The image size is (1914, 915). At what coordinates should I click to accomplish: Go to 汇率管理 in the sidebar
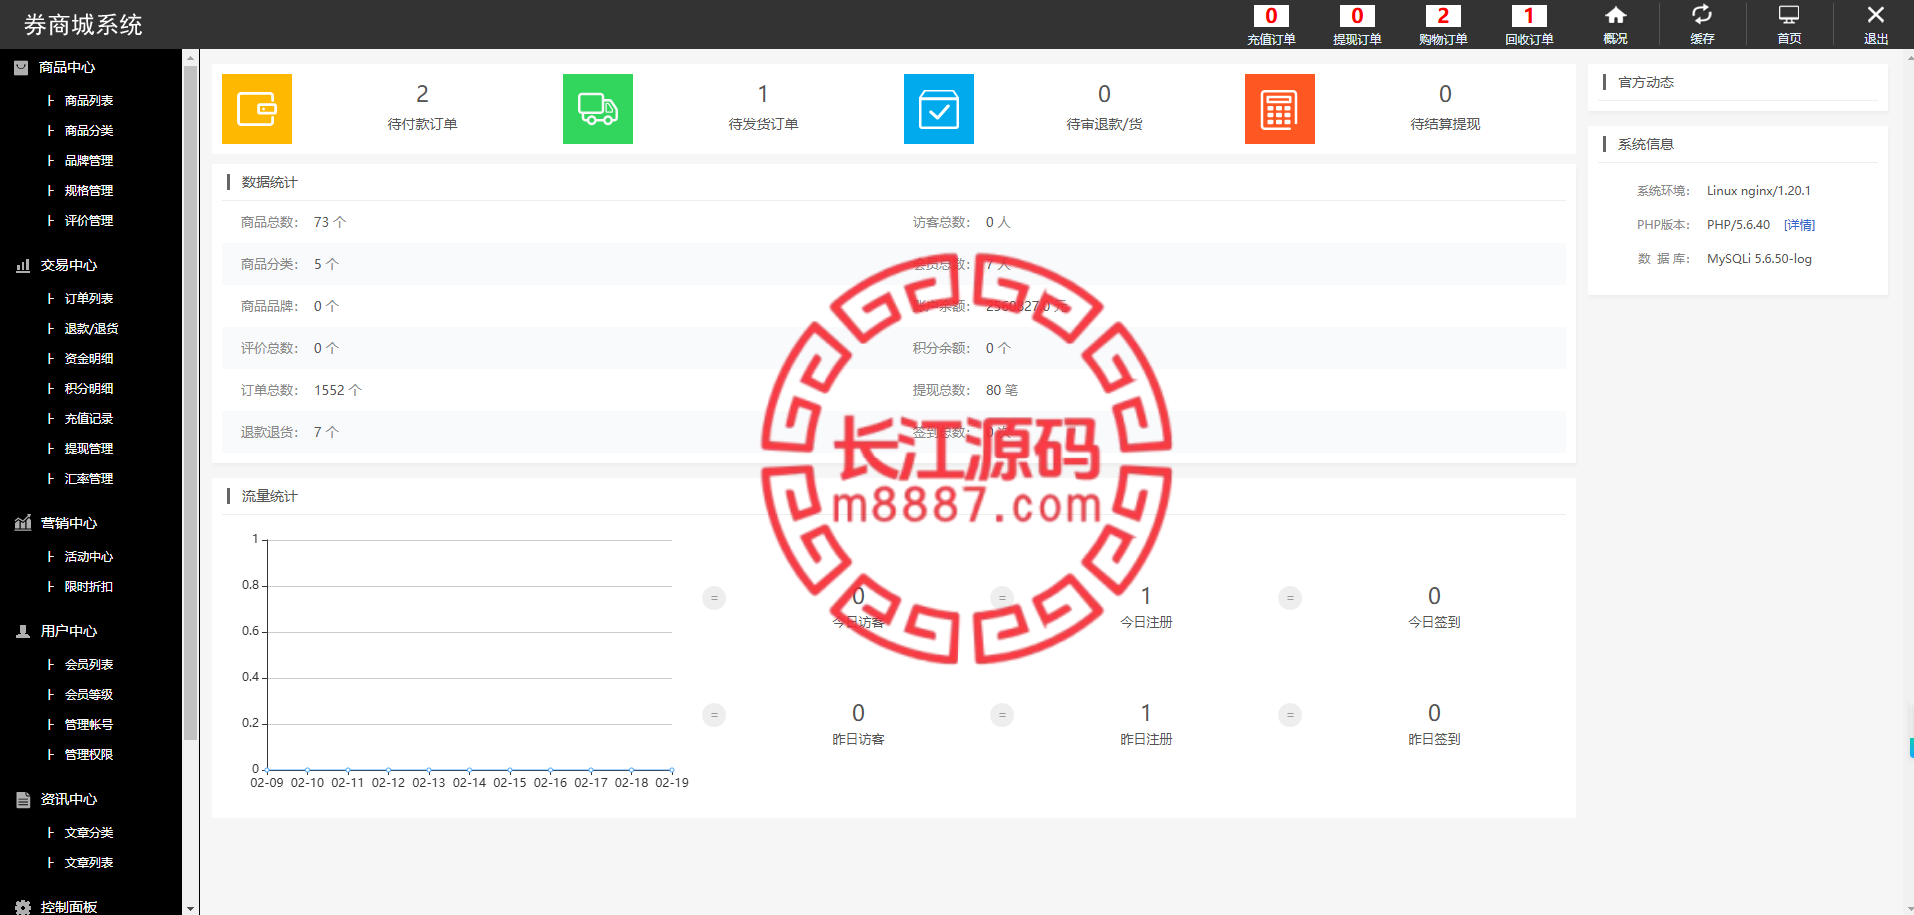(89, 479)
